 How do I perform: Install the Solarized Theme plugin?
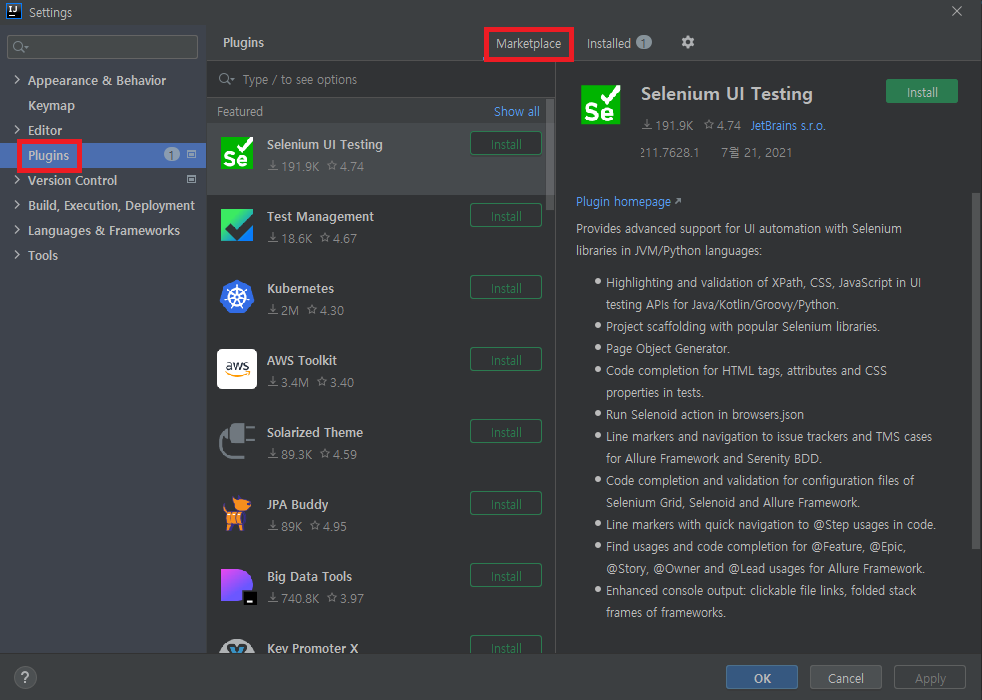[506, 432]
